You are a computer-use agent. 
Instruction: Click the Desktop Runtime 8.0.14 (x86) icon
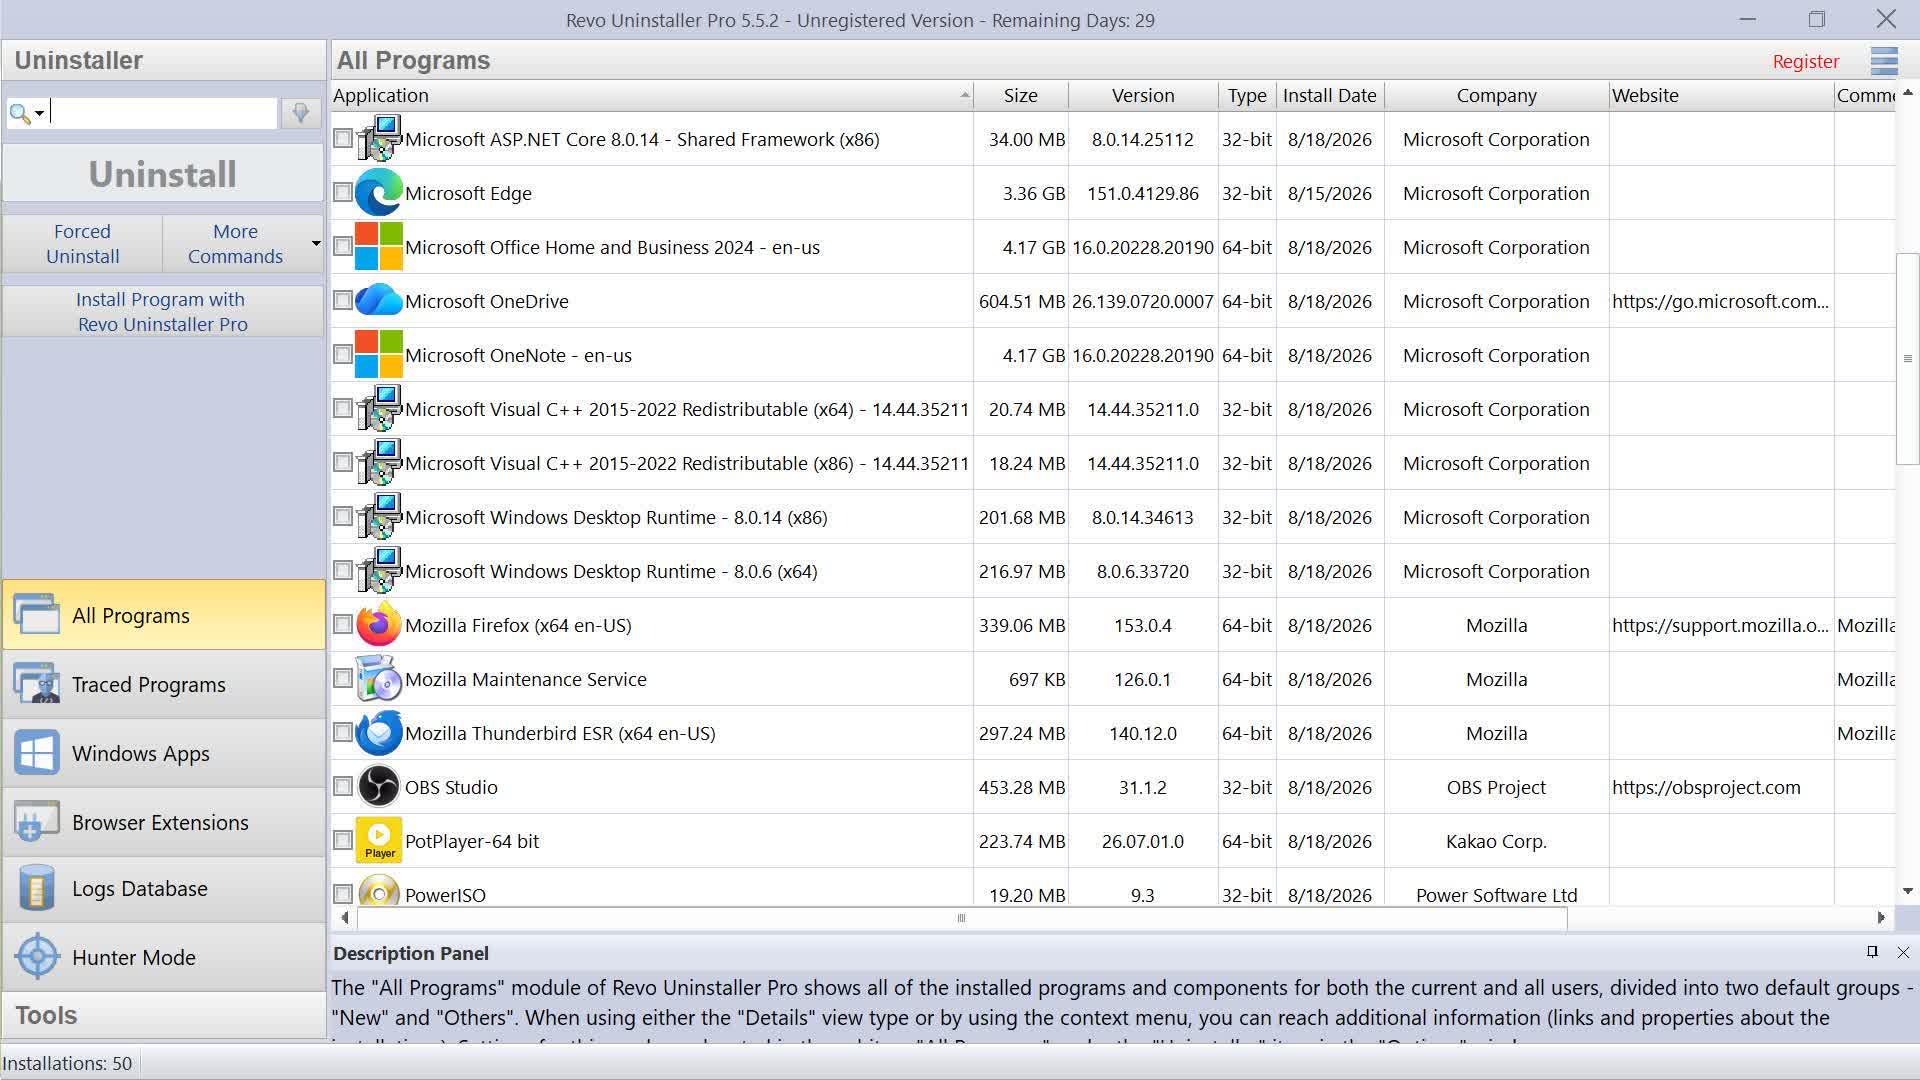379,517
